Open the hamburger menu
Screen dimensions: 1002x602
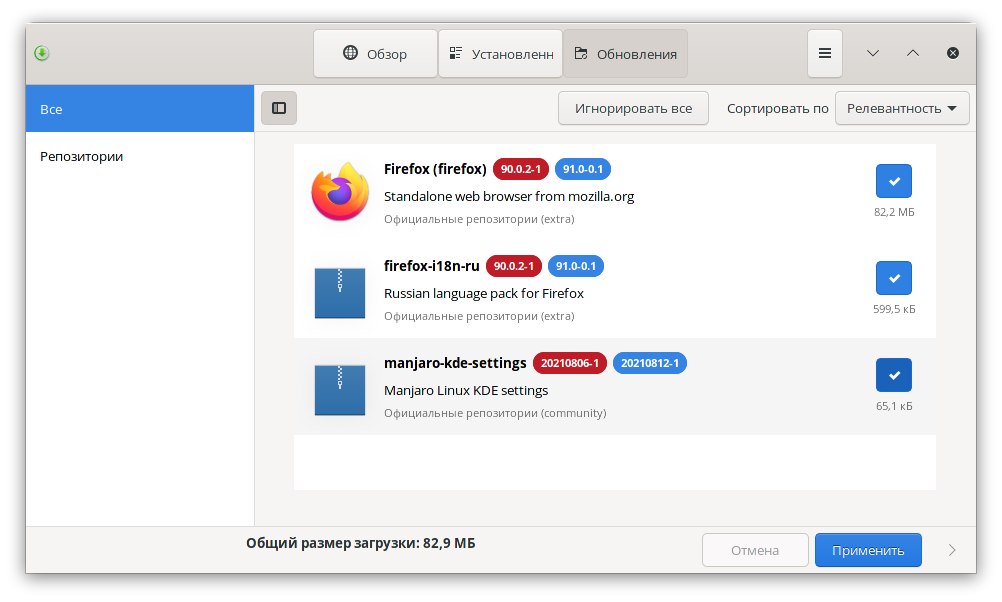click(824, 53)
